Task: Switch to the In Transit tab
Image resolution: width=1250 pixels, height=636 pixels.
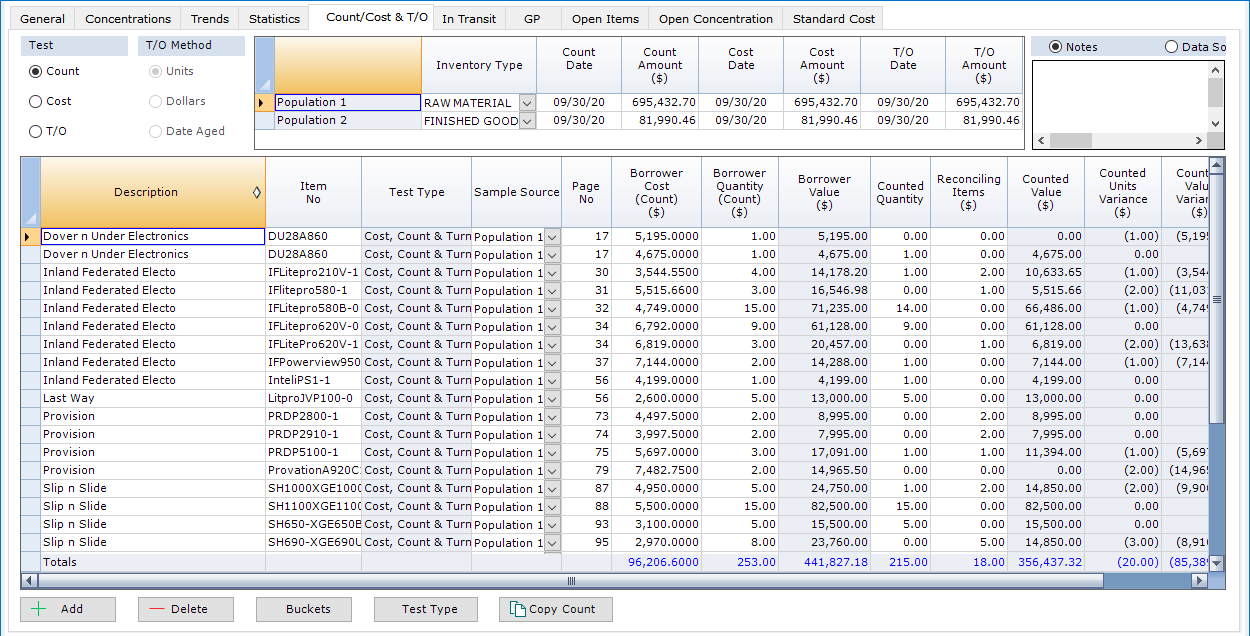Action: (469, 17)
